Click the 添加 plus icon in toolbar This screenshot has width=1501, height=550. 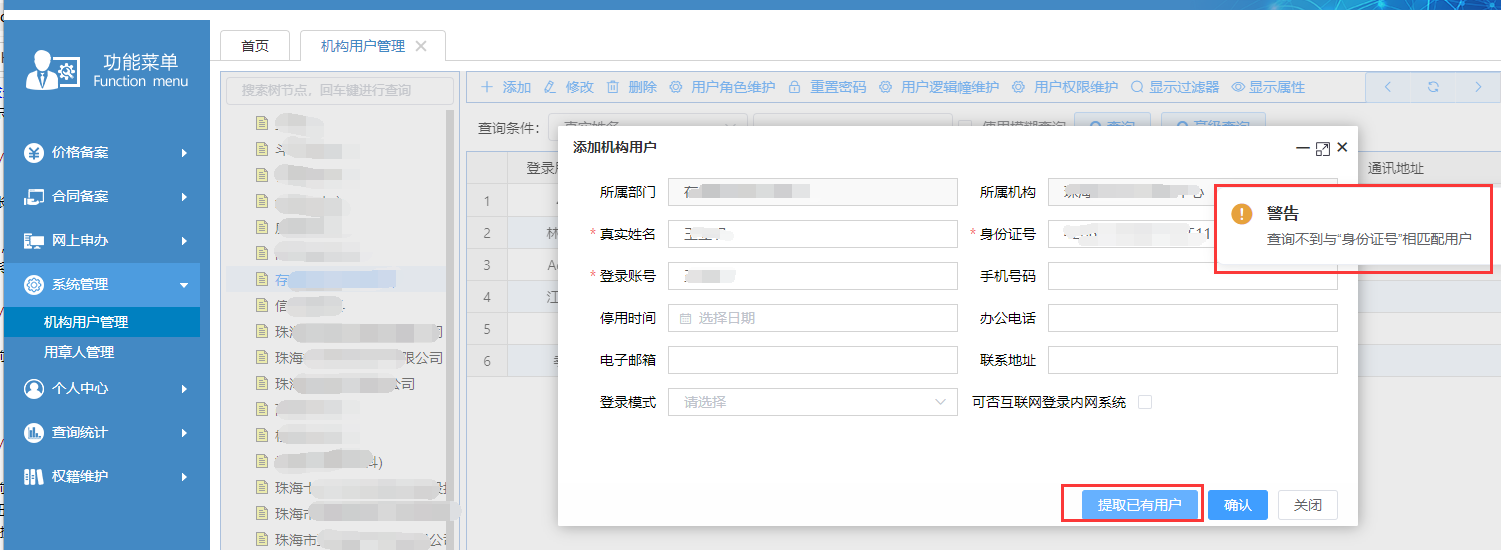487,87
